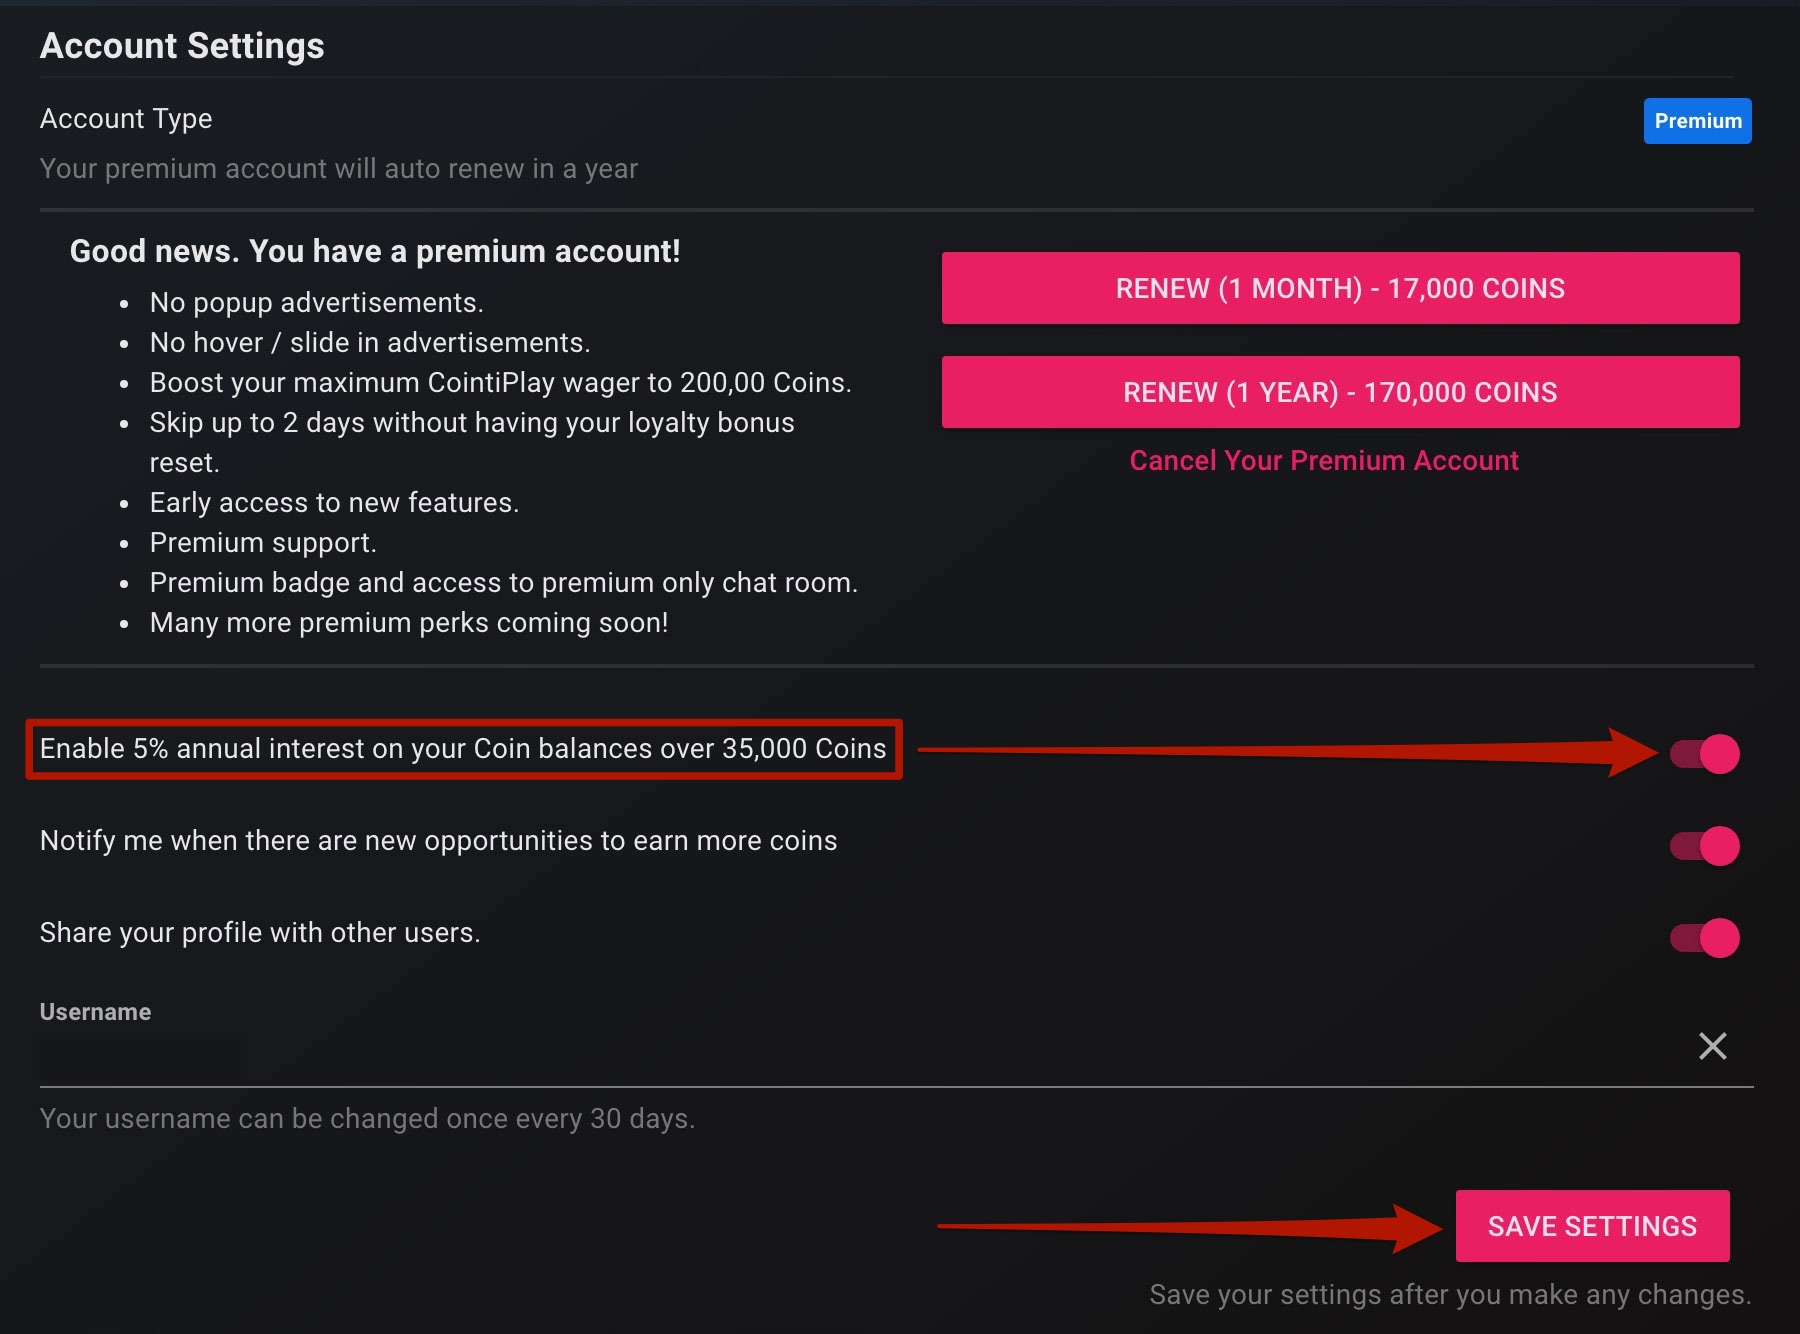1800x1334 pixels.
Task: Renew premium for 1 month with 17,000 coins
Action: click(1340, 288)
